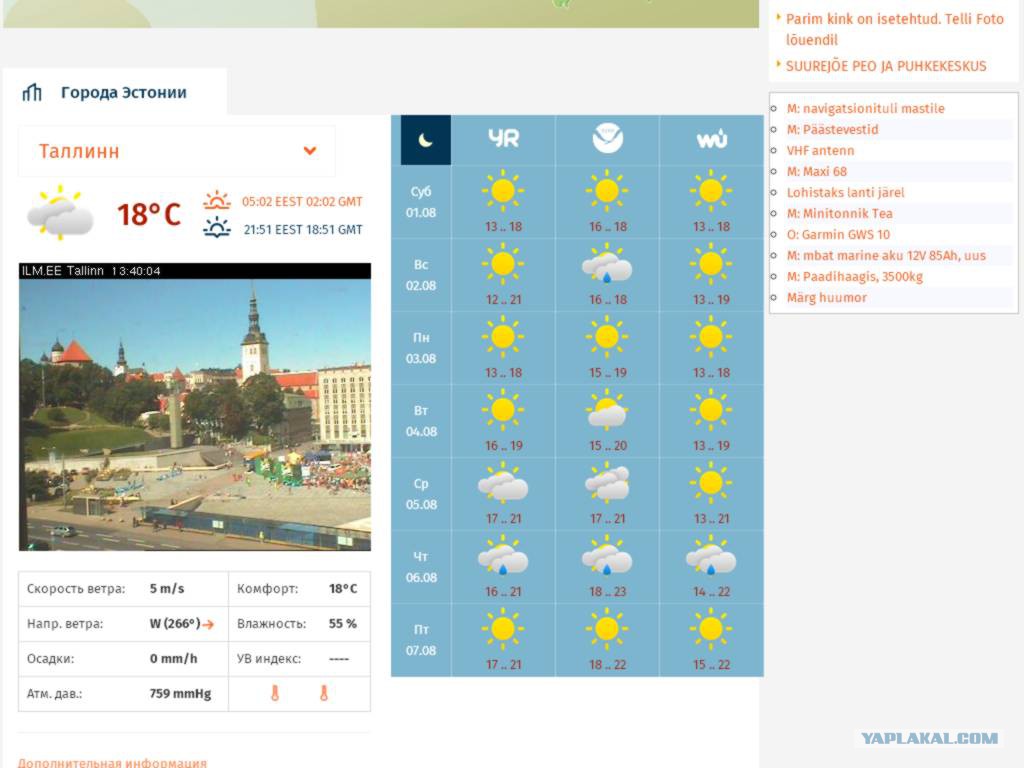
Task: Click the NOAA partly cloudy icon for Вт 04.08
Action: [x=607, y=410]
